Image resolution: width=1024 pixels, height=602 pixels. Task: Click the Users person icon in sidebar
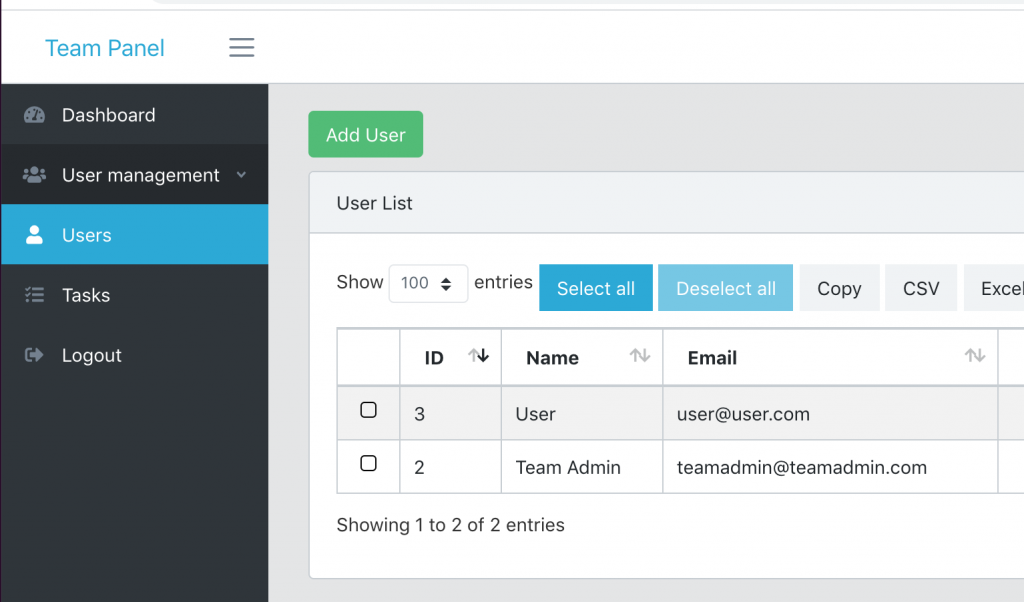click(x=35, y=235)
